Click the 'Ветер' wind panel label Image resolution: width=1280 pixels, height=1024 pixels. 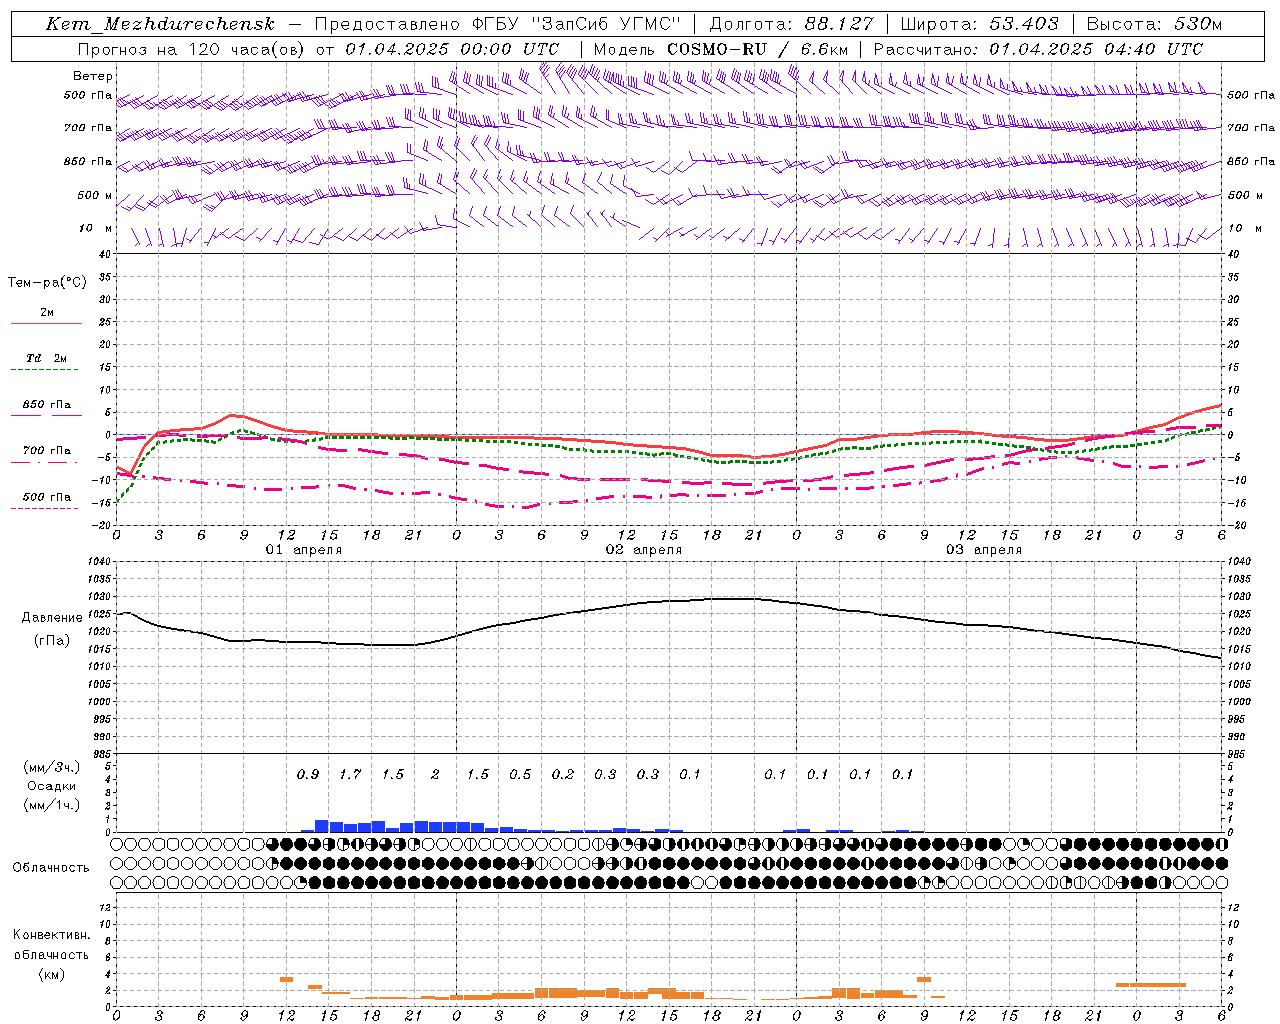93,76
